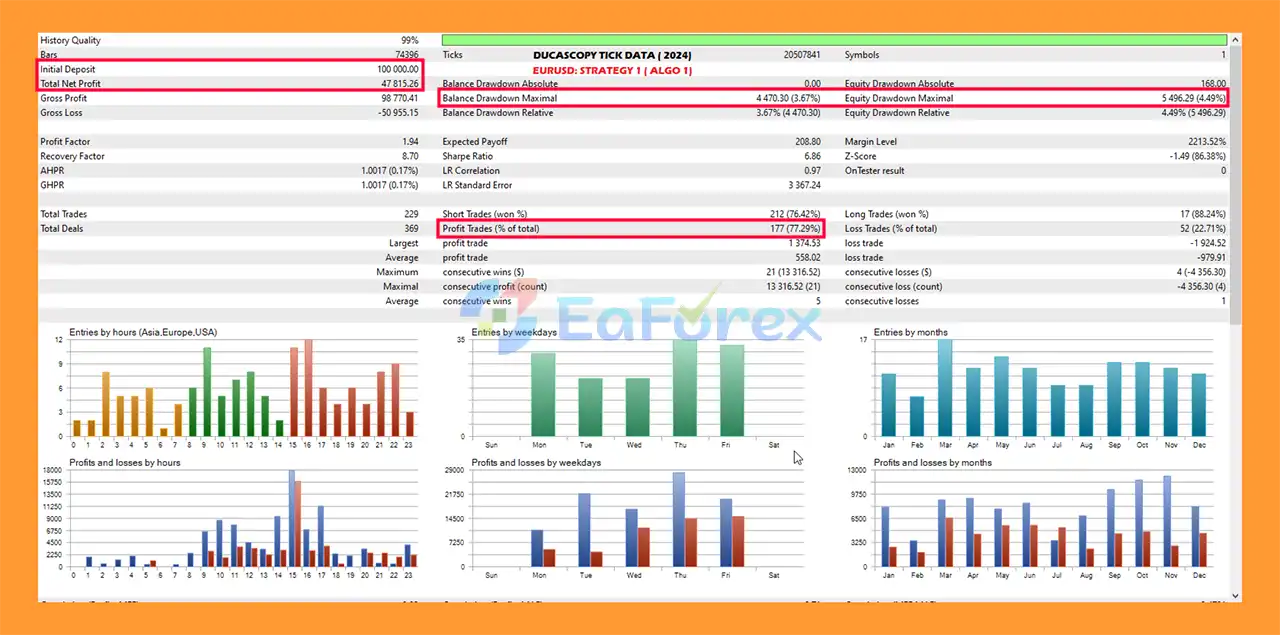
Task: Click the Balance Drawdown Maximal label
Action: 500,98
